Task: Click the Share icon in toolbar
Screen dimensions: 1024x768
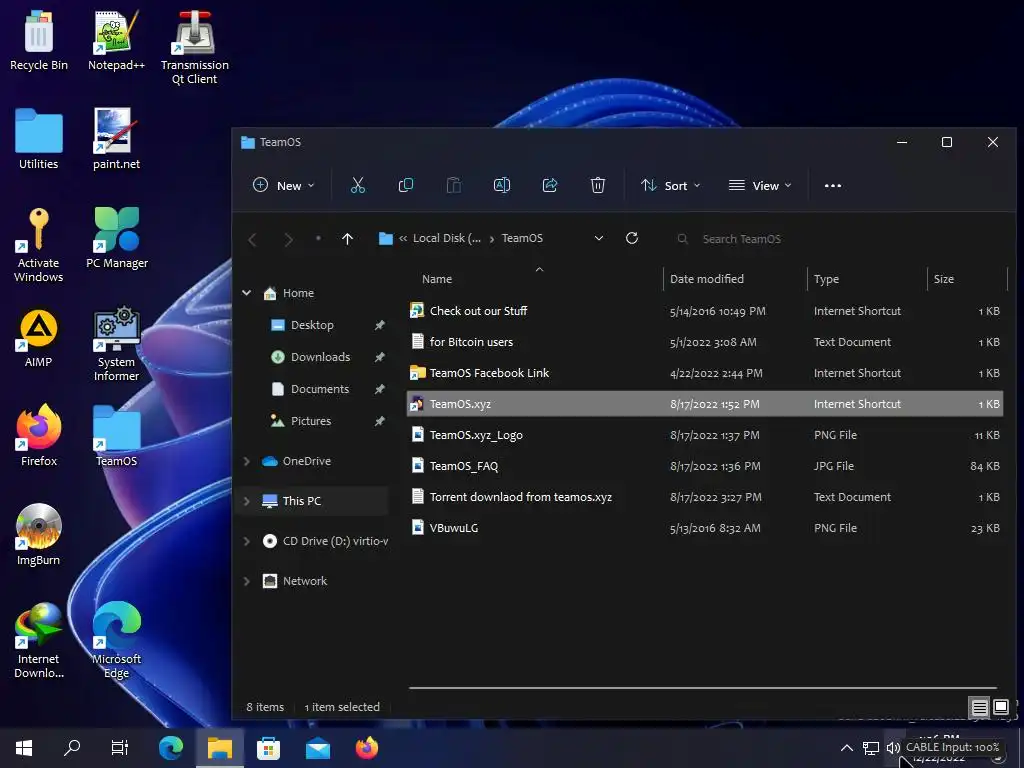Action: (x=550, y=185)
